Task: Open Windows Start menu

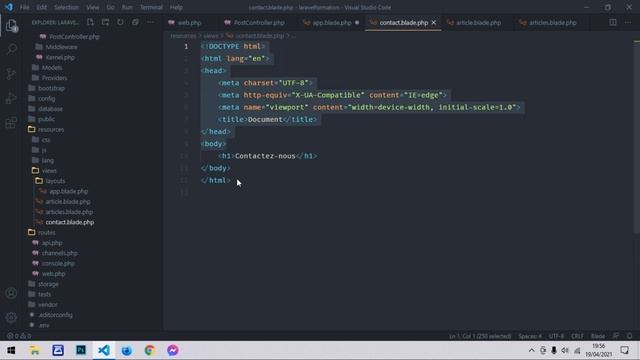Action: click(11, 350)
